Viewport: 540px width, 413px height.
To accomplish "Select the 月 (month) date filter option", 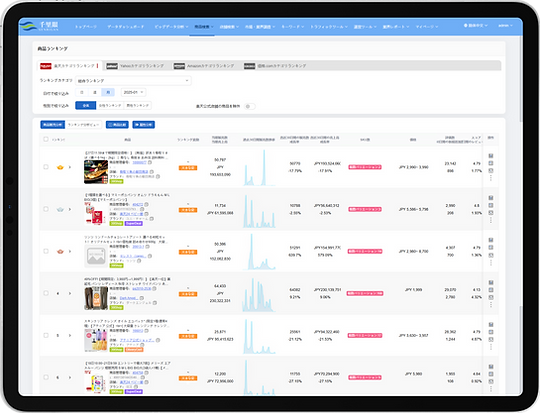I will pos(108,92).
